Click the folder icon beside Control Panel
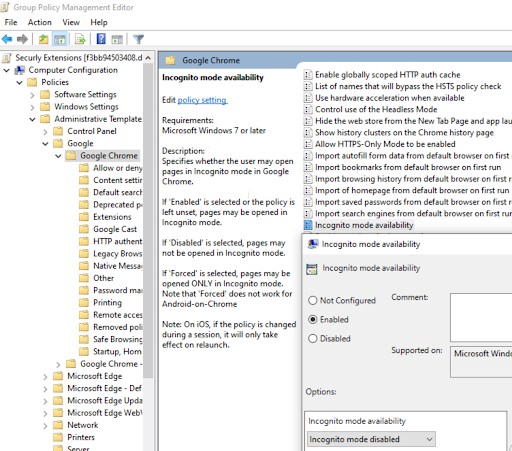Image resolution: width=512 pixels, height=451 pixels. point(58,131)
